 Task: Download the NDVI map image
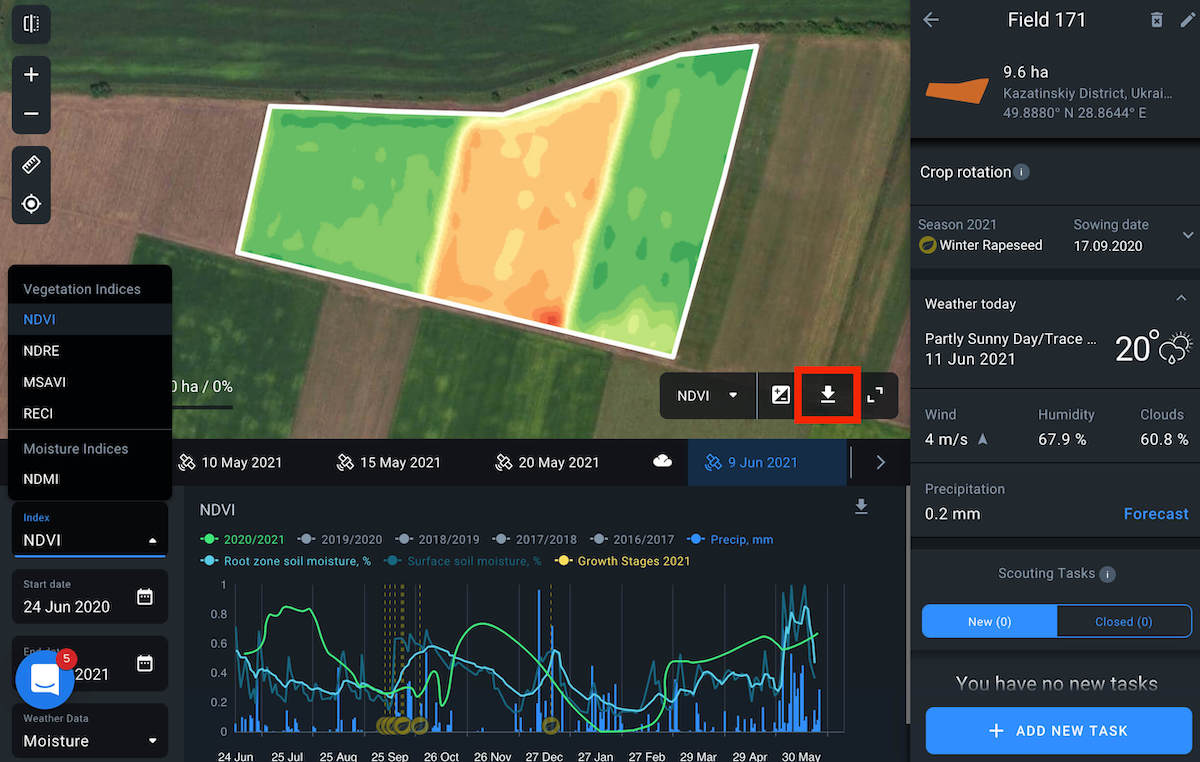point(827,395)
